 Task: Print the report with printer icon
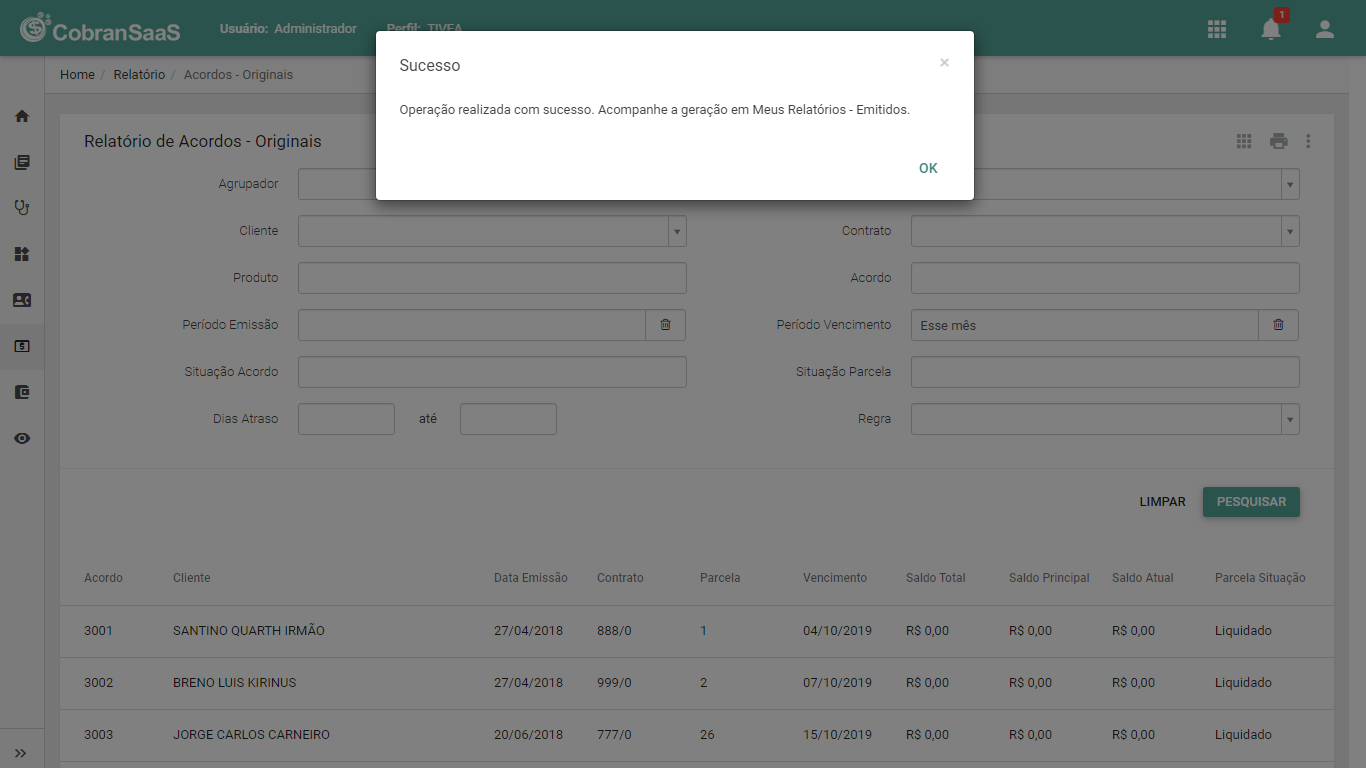click(1279, 141)
